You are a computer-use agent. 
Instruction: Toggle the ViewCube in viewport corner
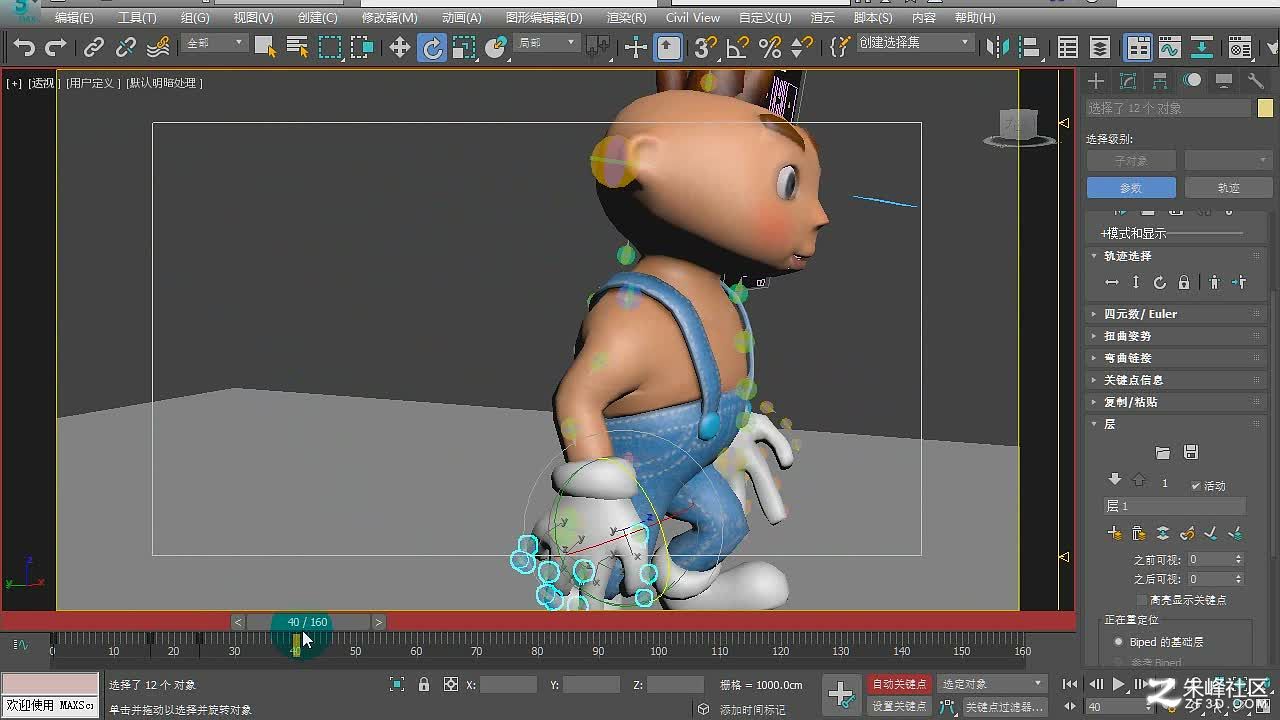1019,128
